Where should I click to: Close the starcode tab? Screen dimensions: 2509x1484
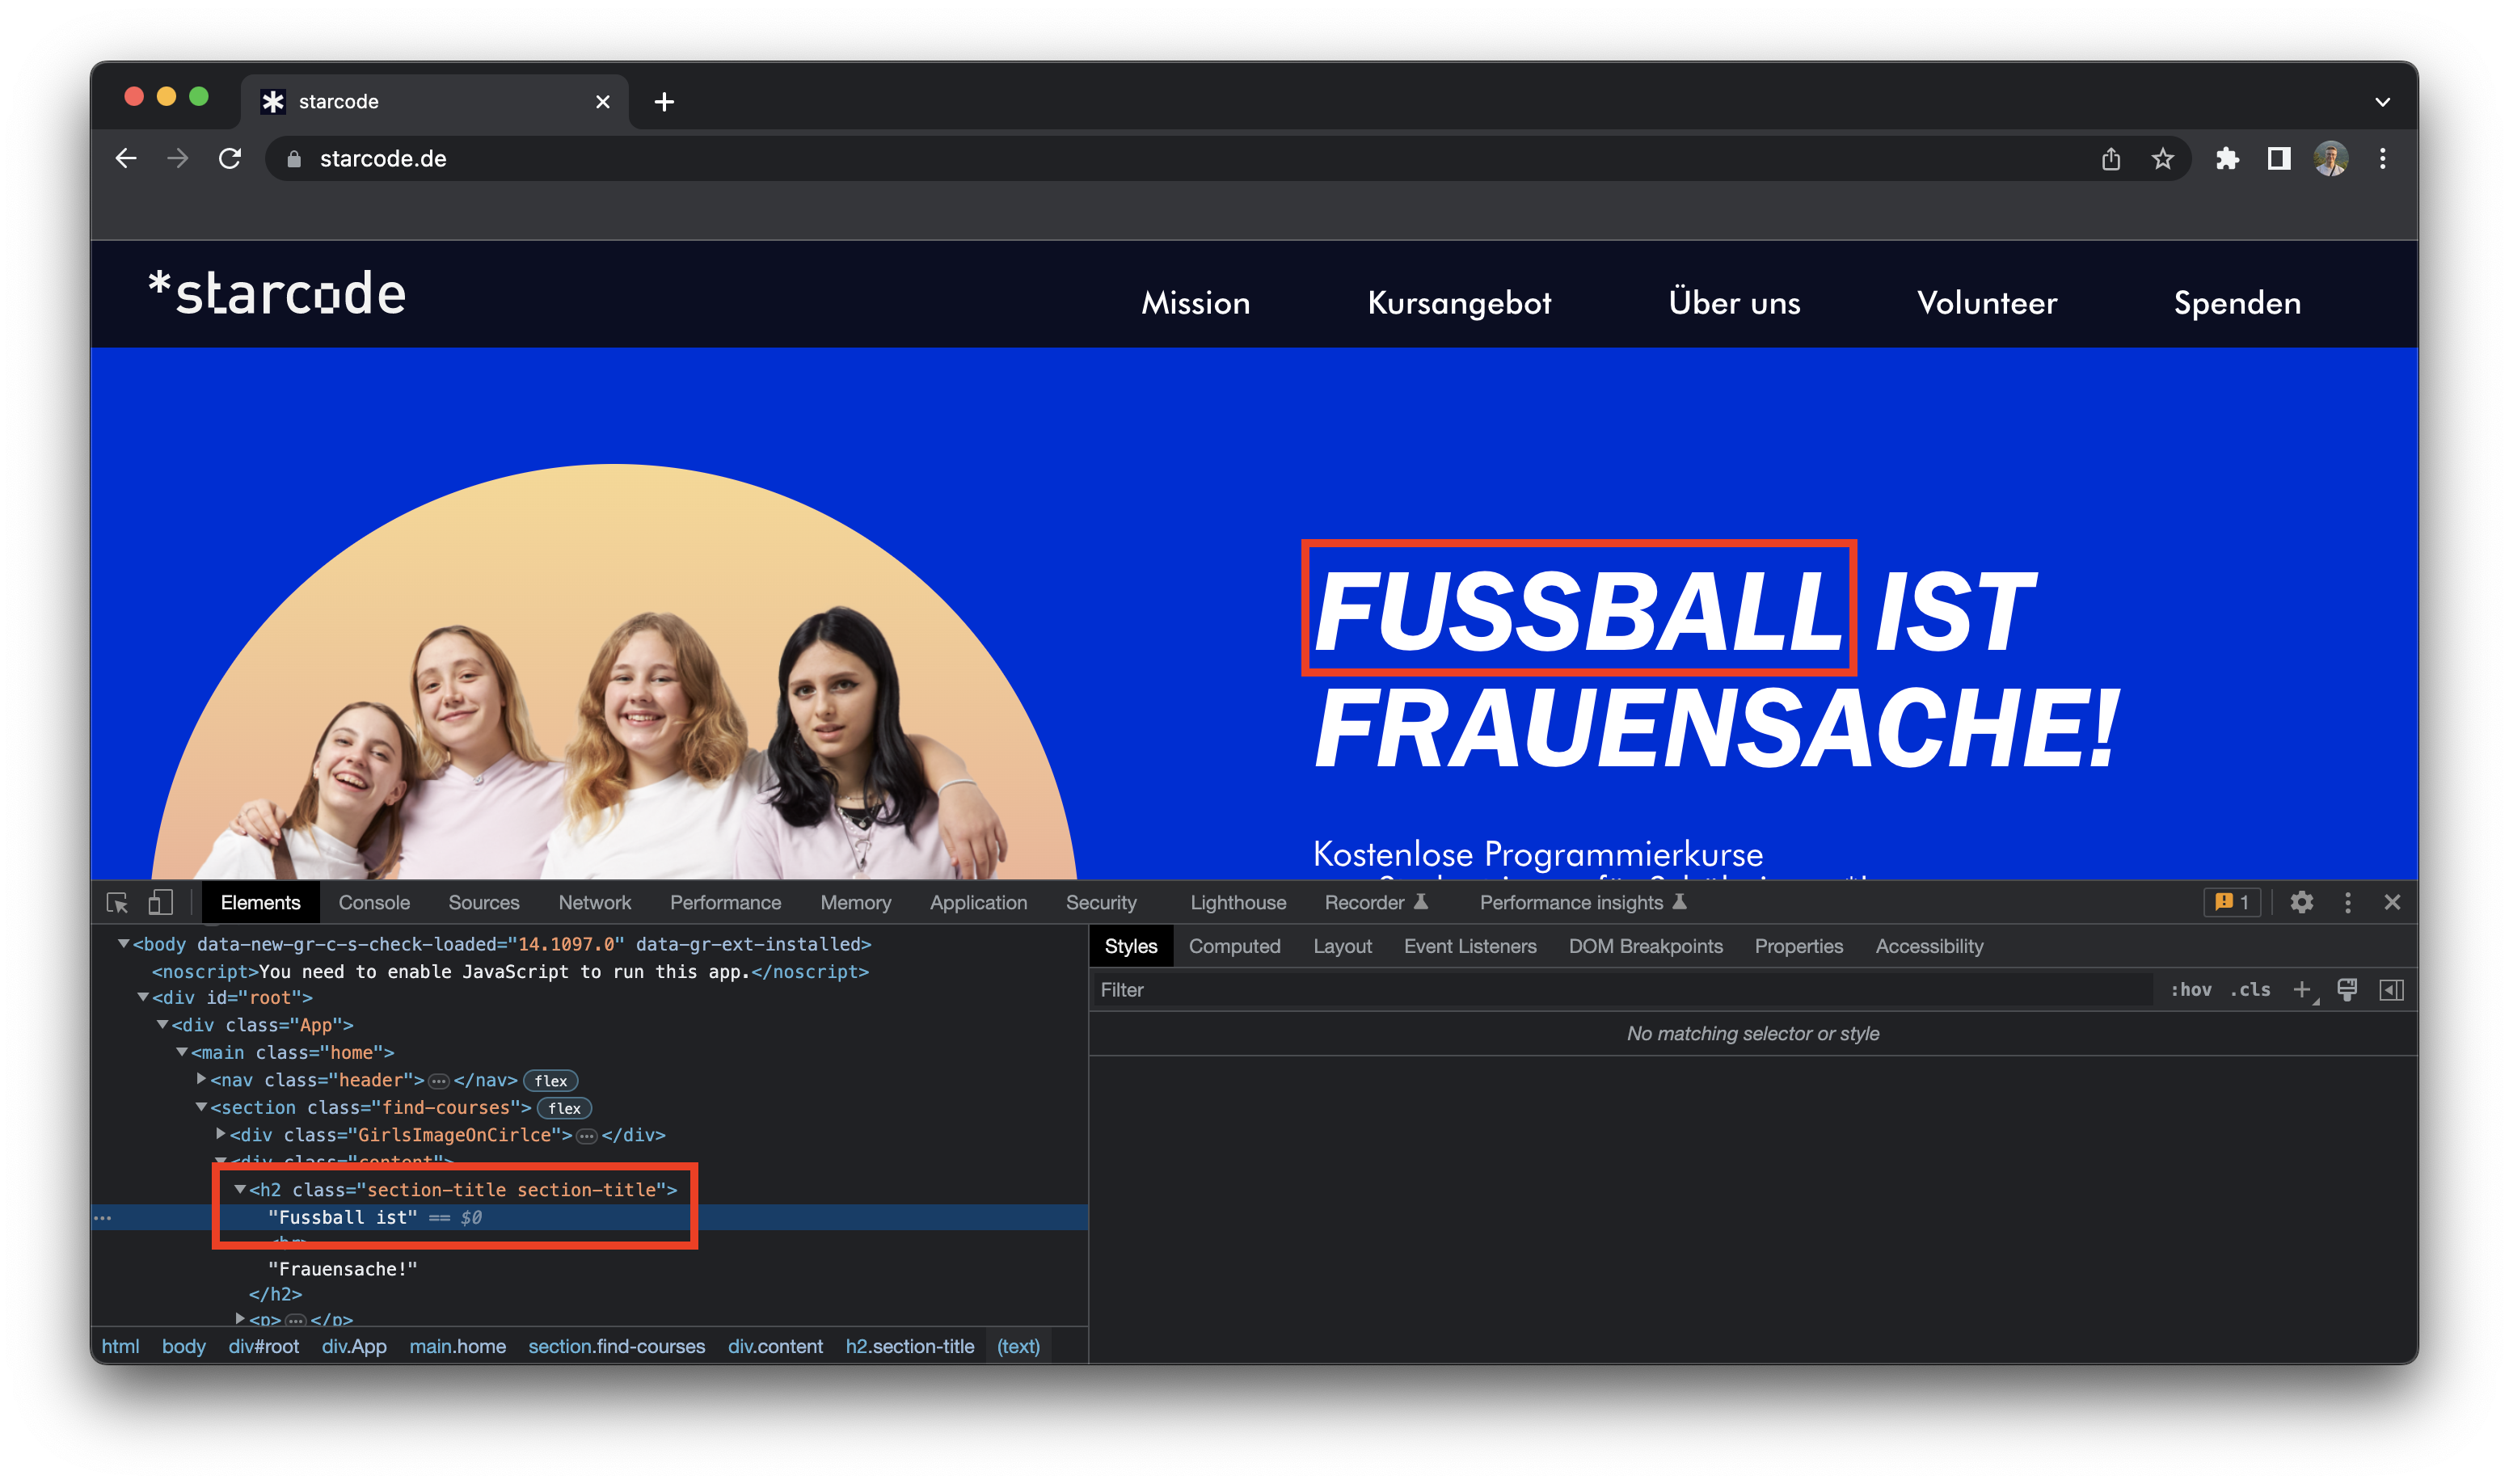tap(603, 102)
